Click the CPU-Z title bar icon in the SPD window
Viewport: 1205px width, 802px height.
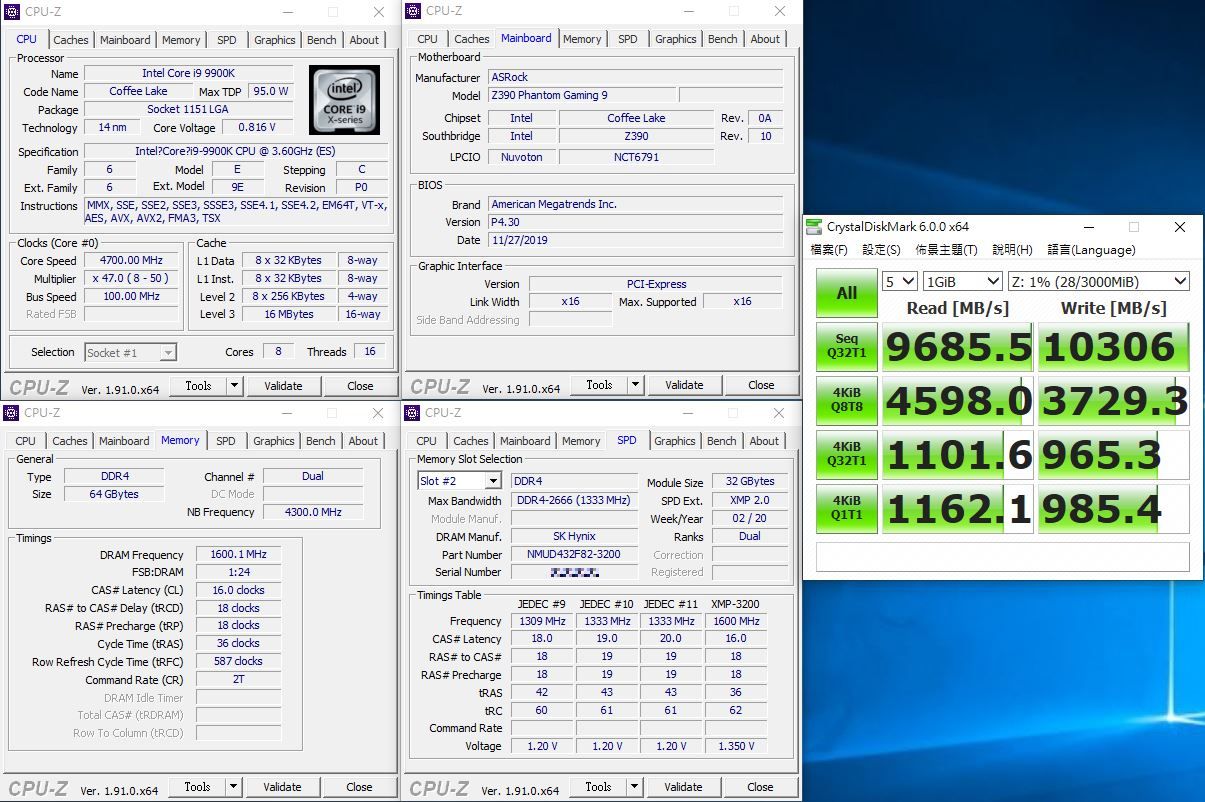click(x=412, y=412)
